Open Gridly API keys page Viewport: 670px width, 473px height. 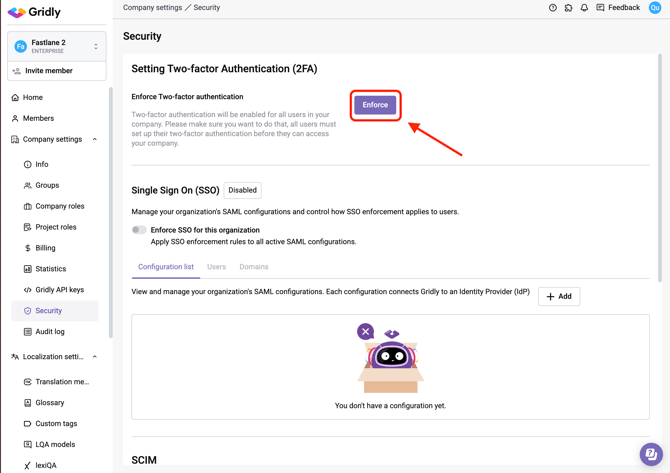click(x=59, y=290)
